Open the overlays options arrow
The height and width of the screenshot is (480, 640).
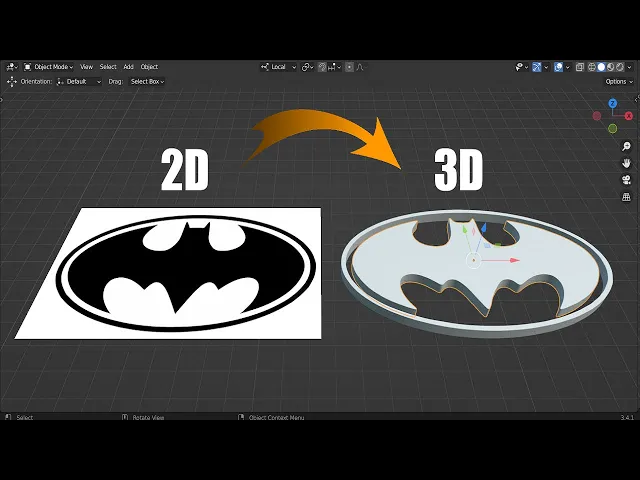[567, 67]
